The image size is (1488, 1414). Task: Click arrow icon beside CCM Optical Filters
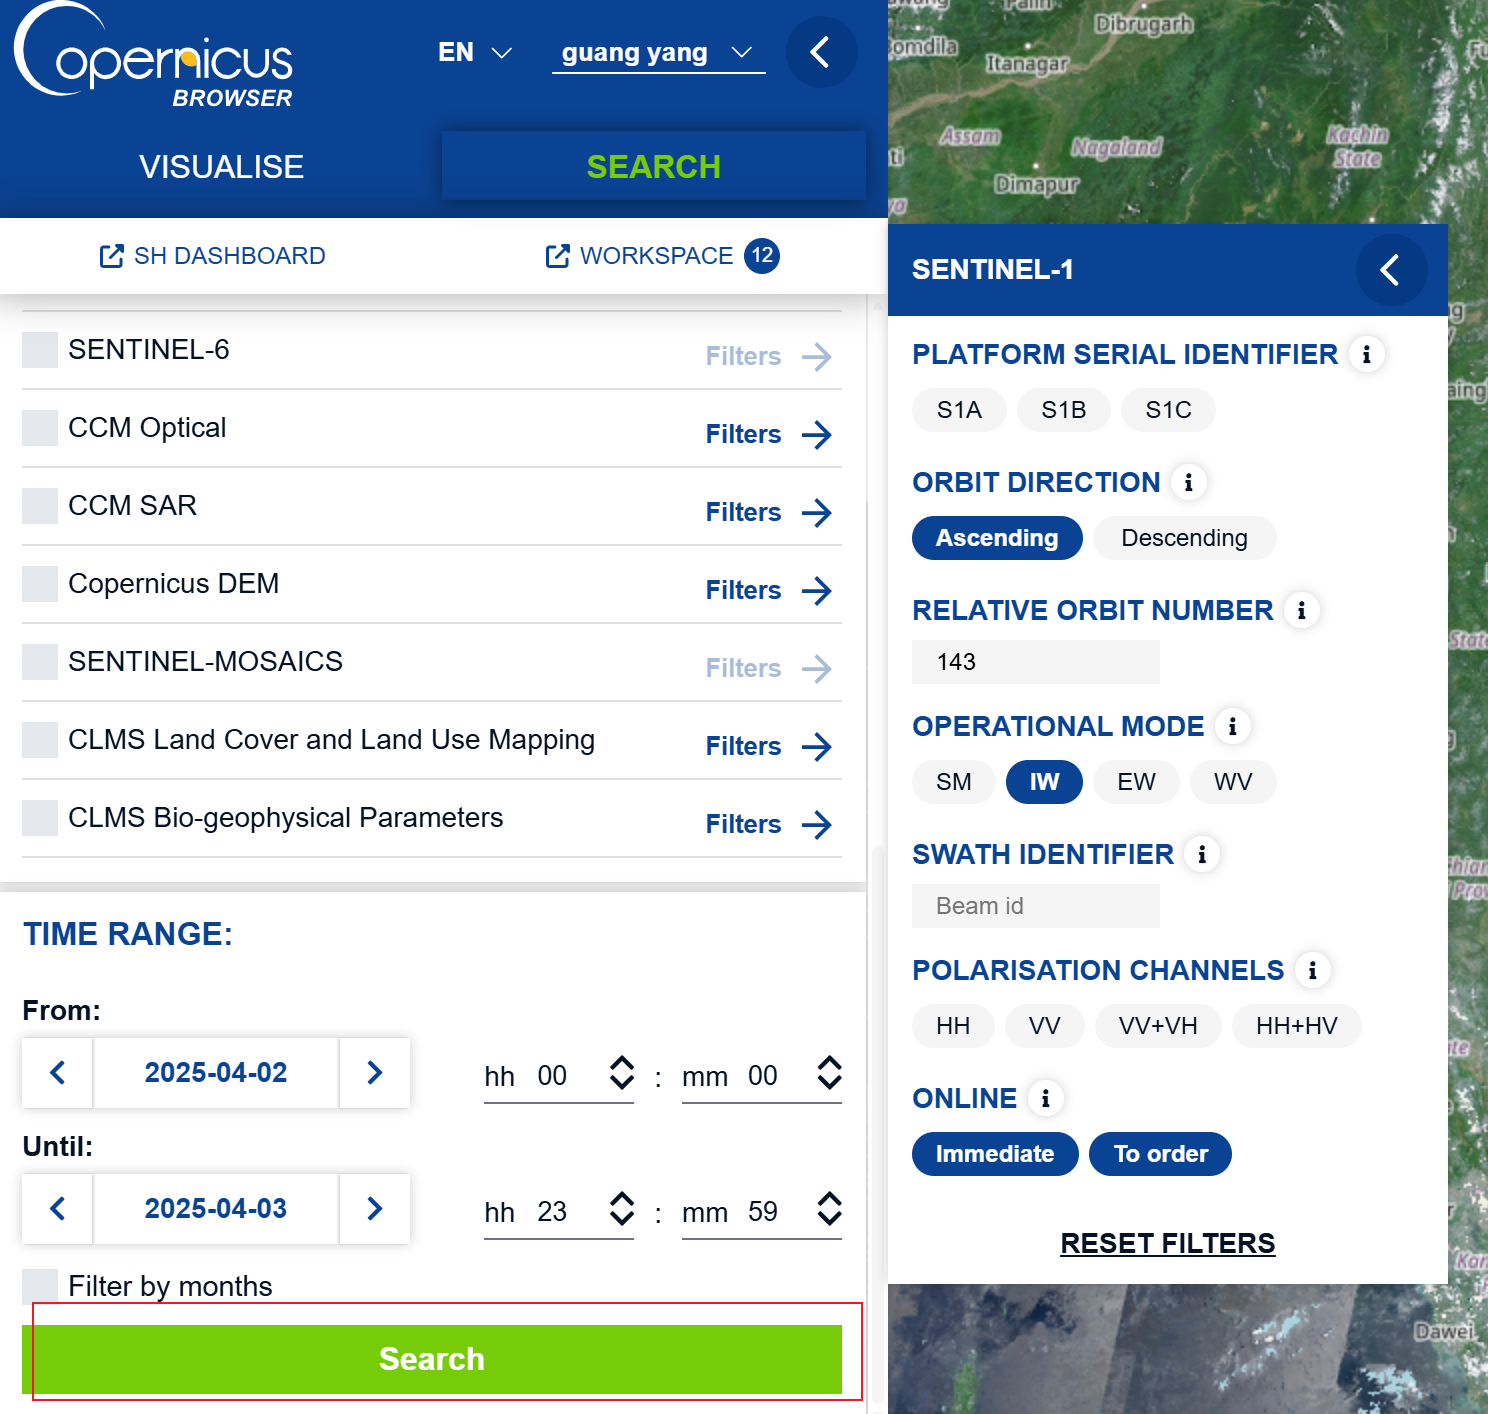(817, 435)
